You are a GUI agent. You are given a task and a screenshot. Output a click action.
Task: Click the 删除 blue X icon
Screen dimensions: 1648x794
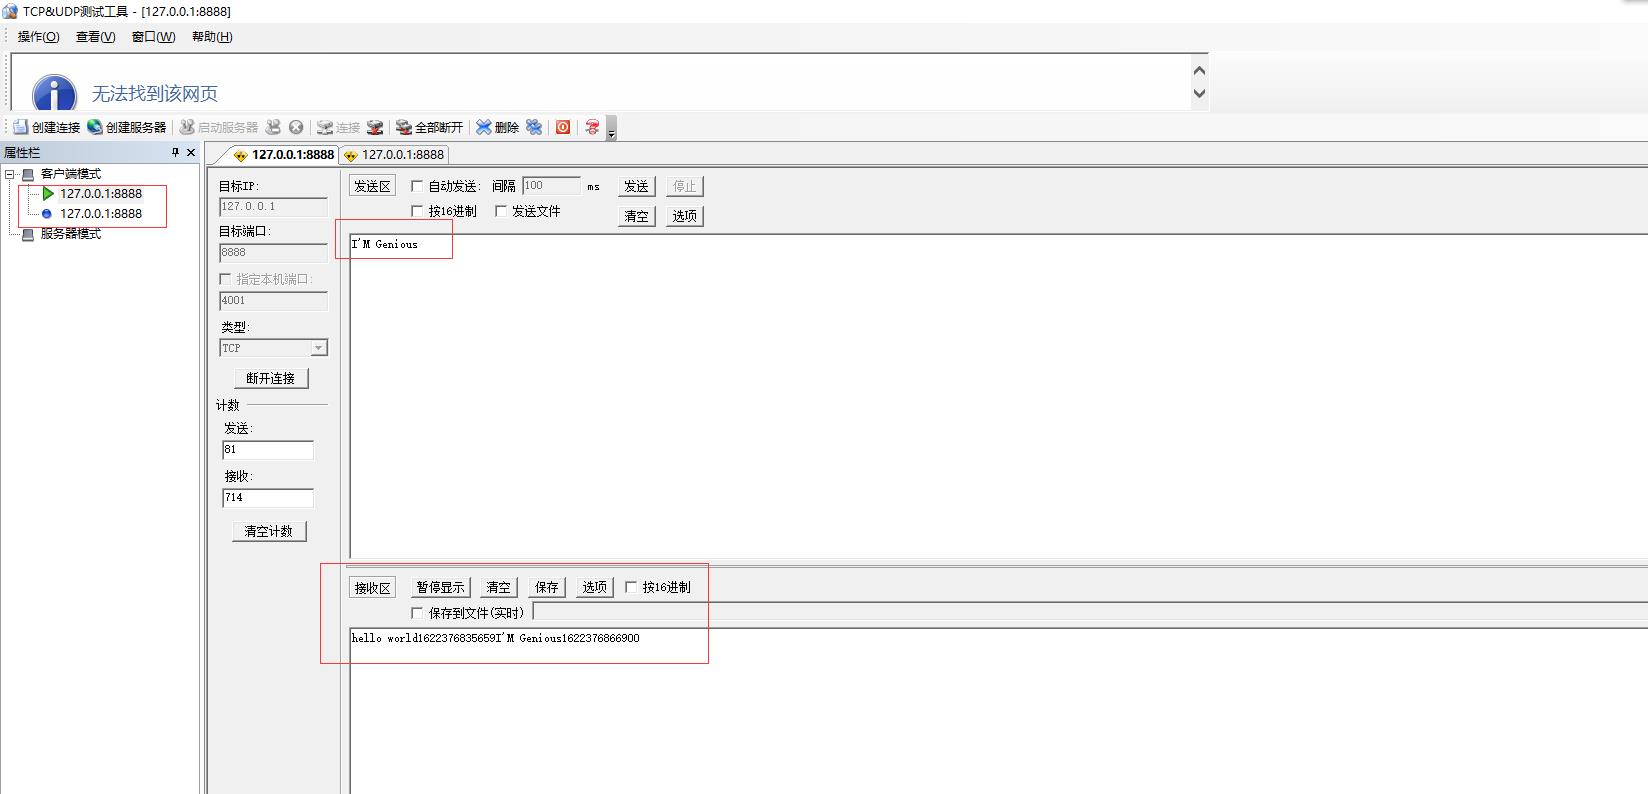[484, 127]
